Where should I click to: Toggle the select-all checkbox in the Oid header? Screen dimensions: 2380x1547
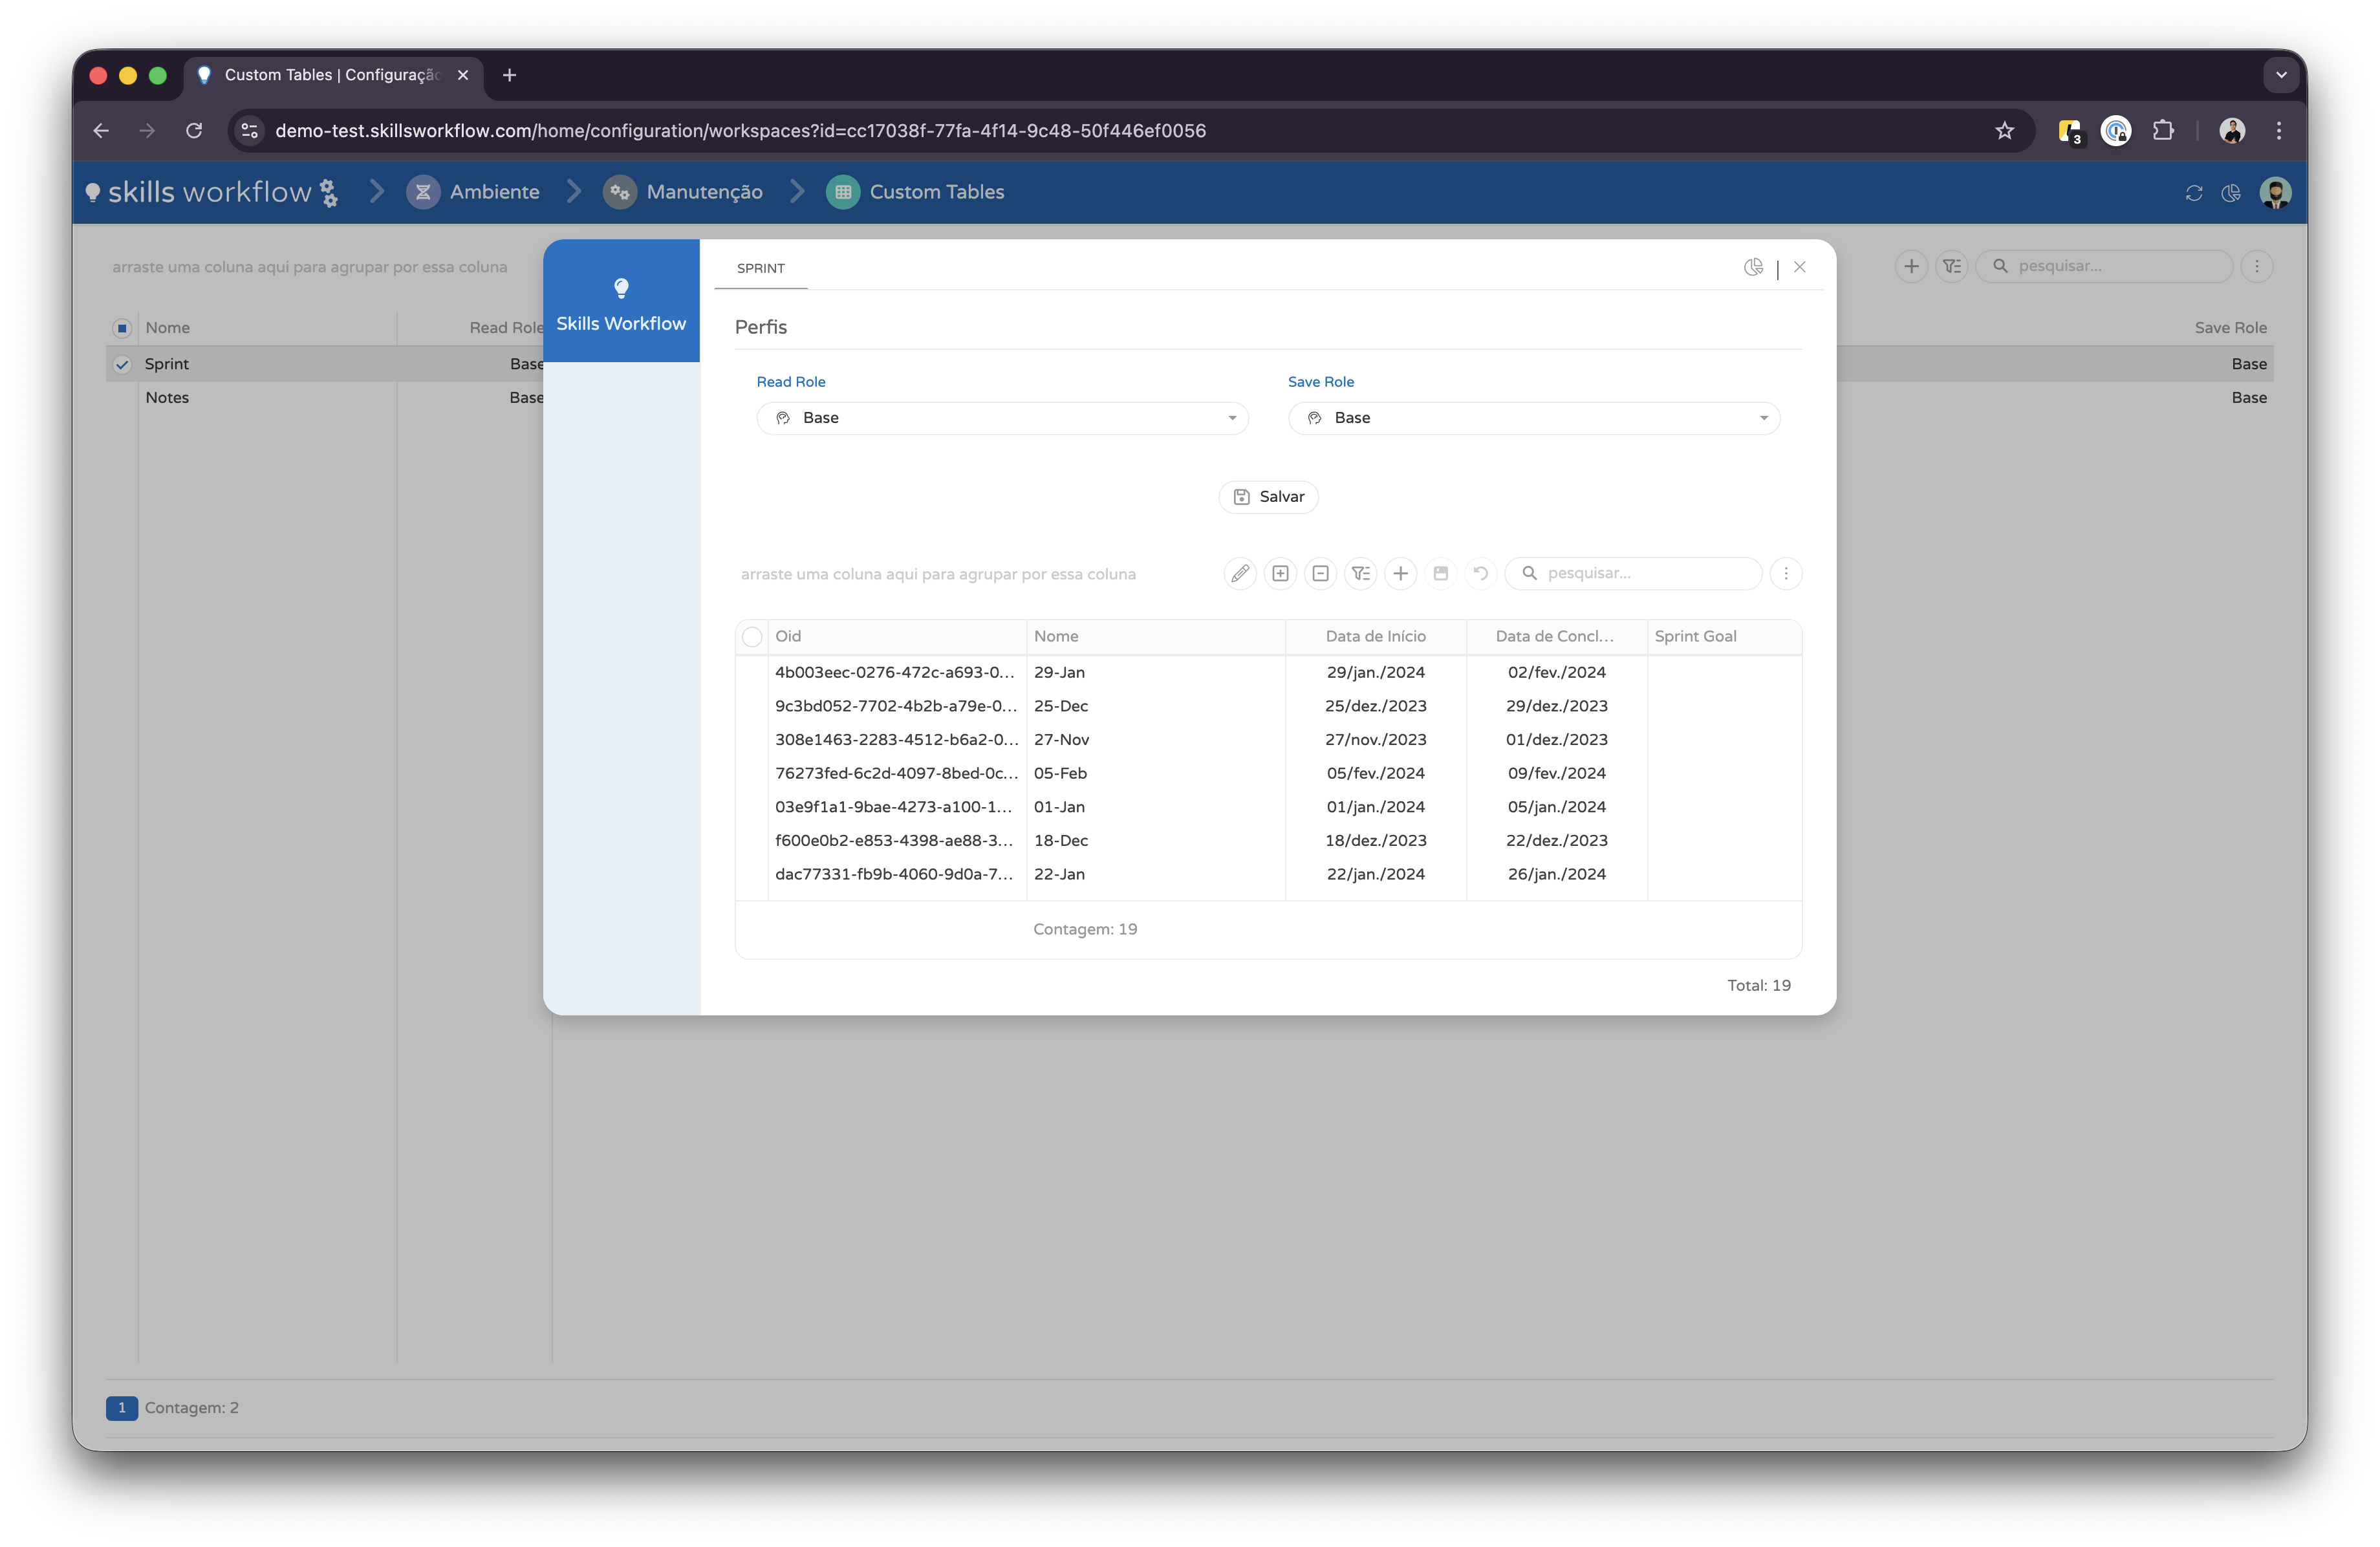(752, 637)
